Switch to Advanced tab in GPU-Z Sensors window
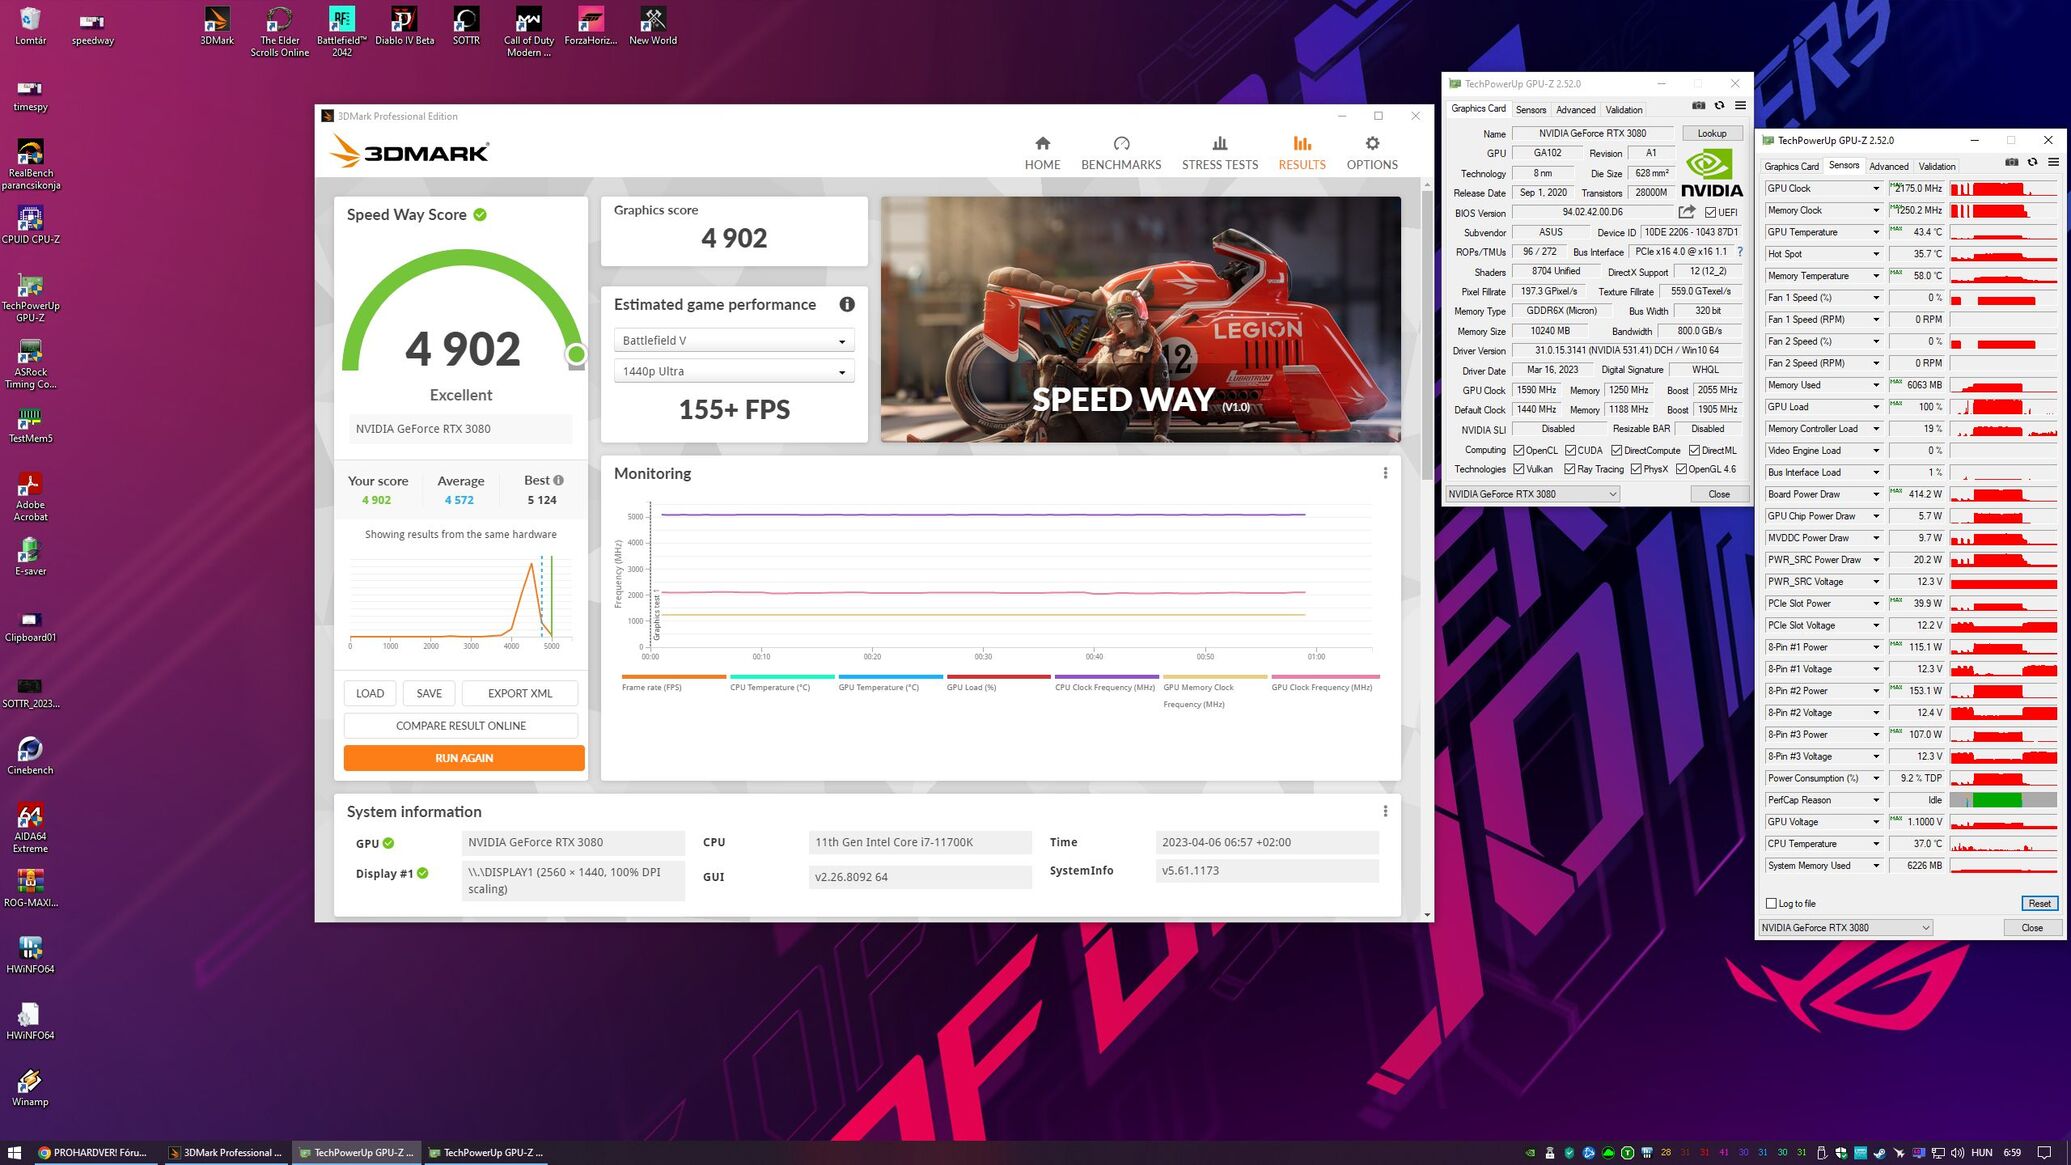The width and height of the screenshot is (2071, 1165). pos(1888,167)
